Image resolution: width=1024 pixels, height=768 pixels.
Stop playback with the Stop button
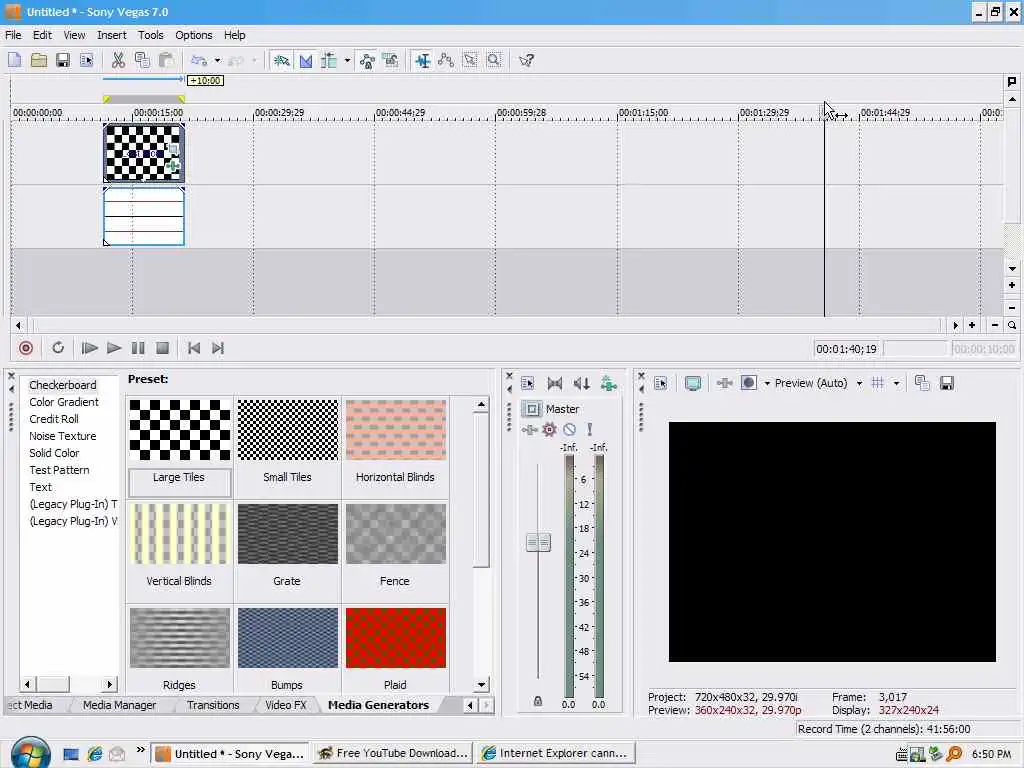[x=163, y=348]
